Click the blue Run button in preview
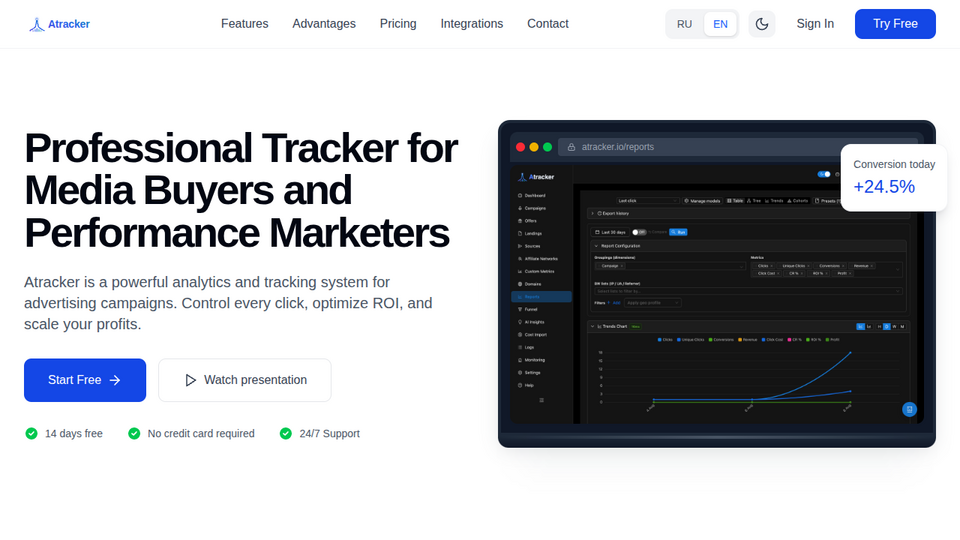The height and width of the screenshot is (540, 960). [678, 232]
